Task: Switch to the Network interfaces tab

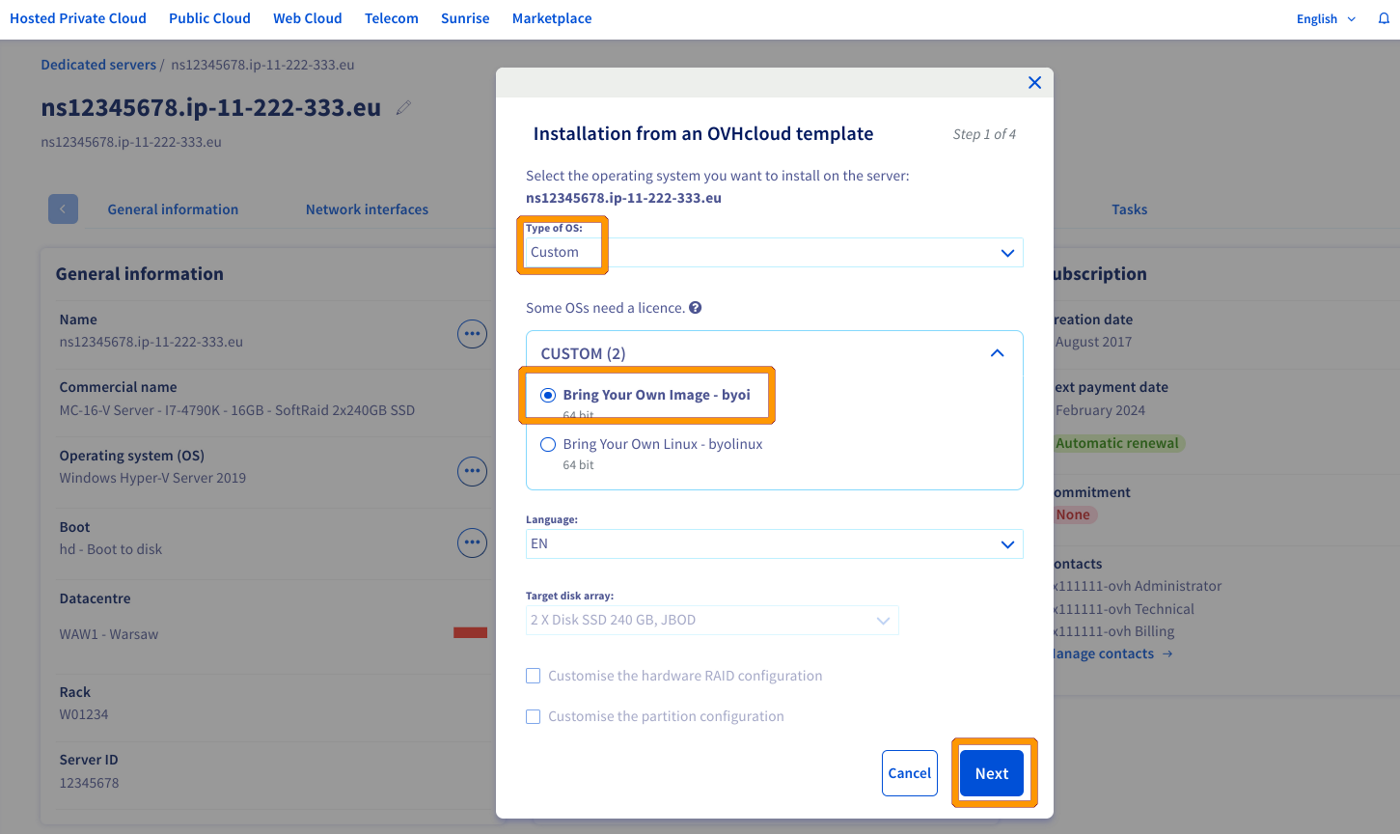Action: (367, 209)
